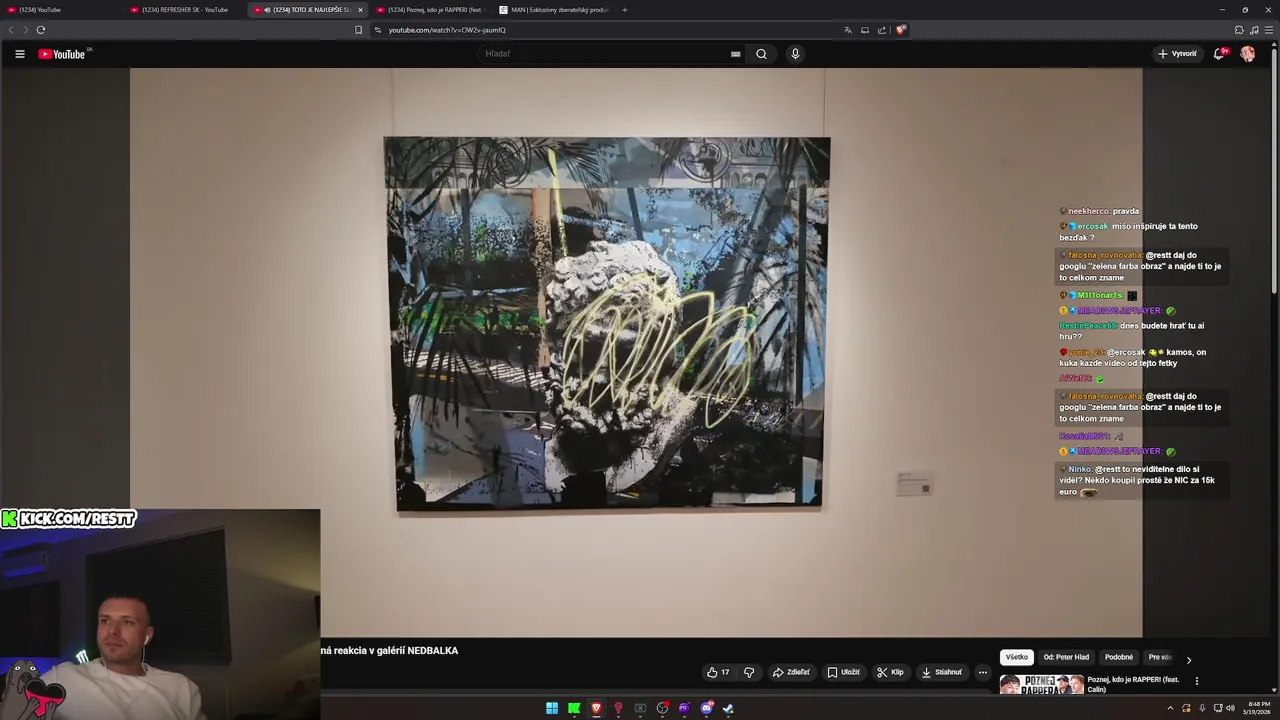Open the Brave Shields lion icon
The image size is (1280, 720).
point(900,30)
